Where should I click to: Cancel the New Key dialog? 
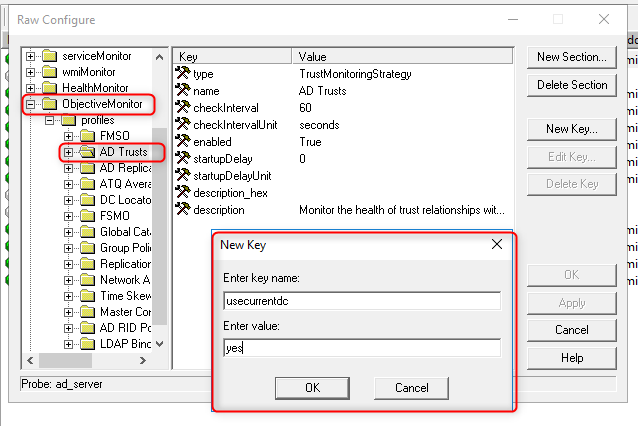pyautogui.click(x=411, y=387)
